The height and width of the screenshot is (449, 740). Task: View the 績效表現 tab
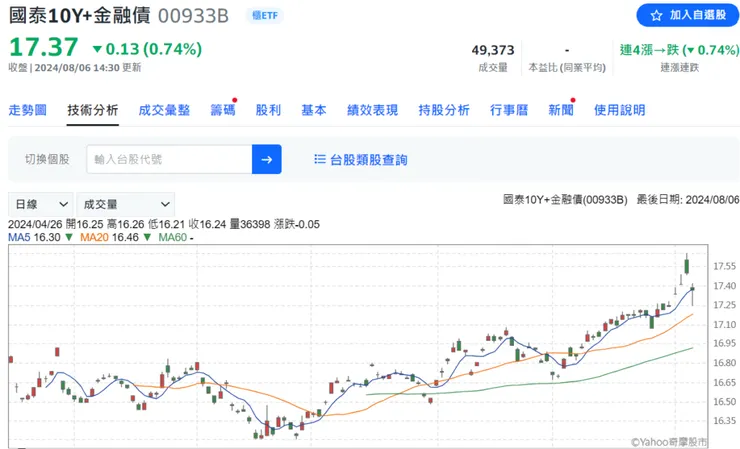point(372,110)
